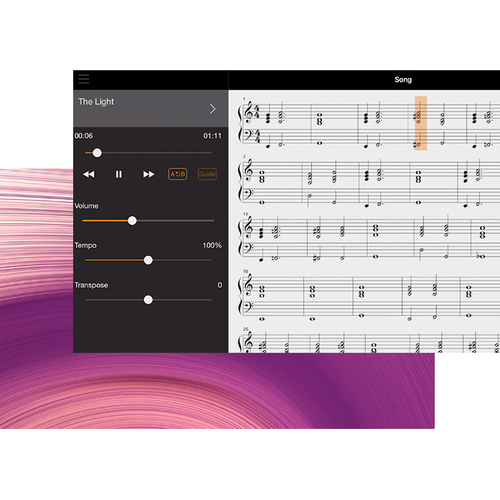
Task: Click the bass clef of the first staff
Action: (x=248, y=135)
